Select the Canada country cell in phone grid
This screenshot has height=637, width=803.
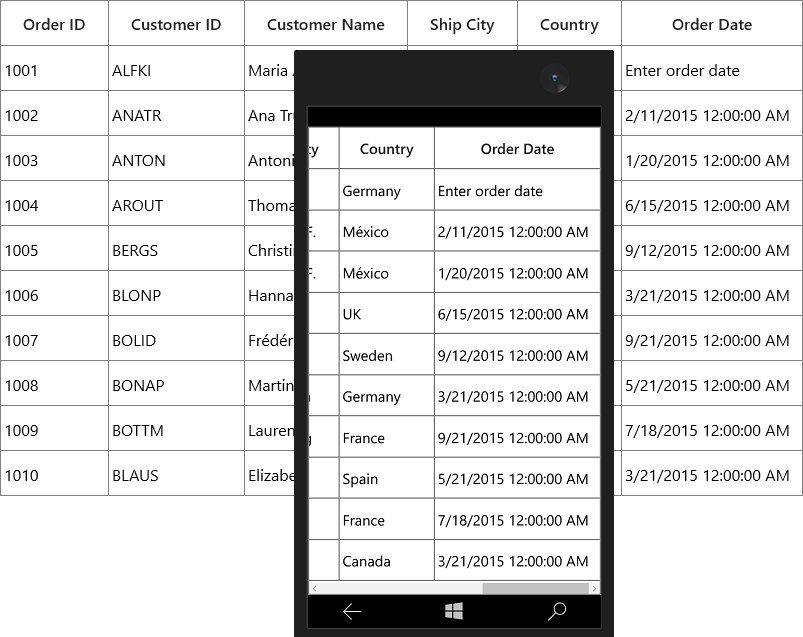(x=387, y=560)
